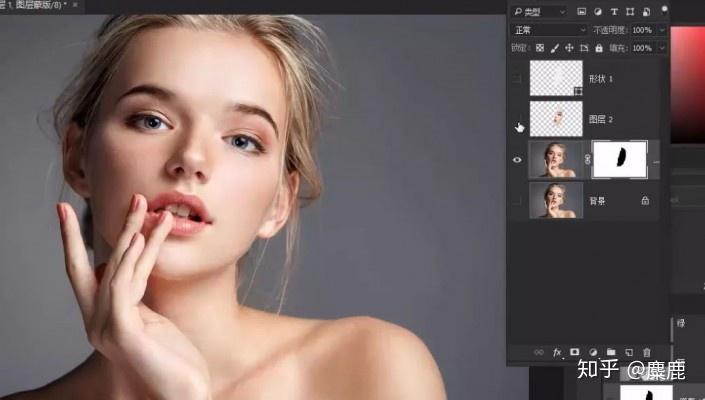The height and width of the screenshot is (400, 705).
Task: Click the type layer filter icon
Action: [x=614, y=12]
